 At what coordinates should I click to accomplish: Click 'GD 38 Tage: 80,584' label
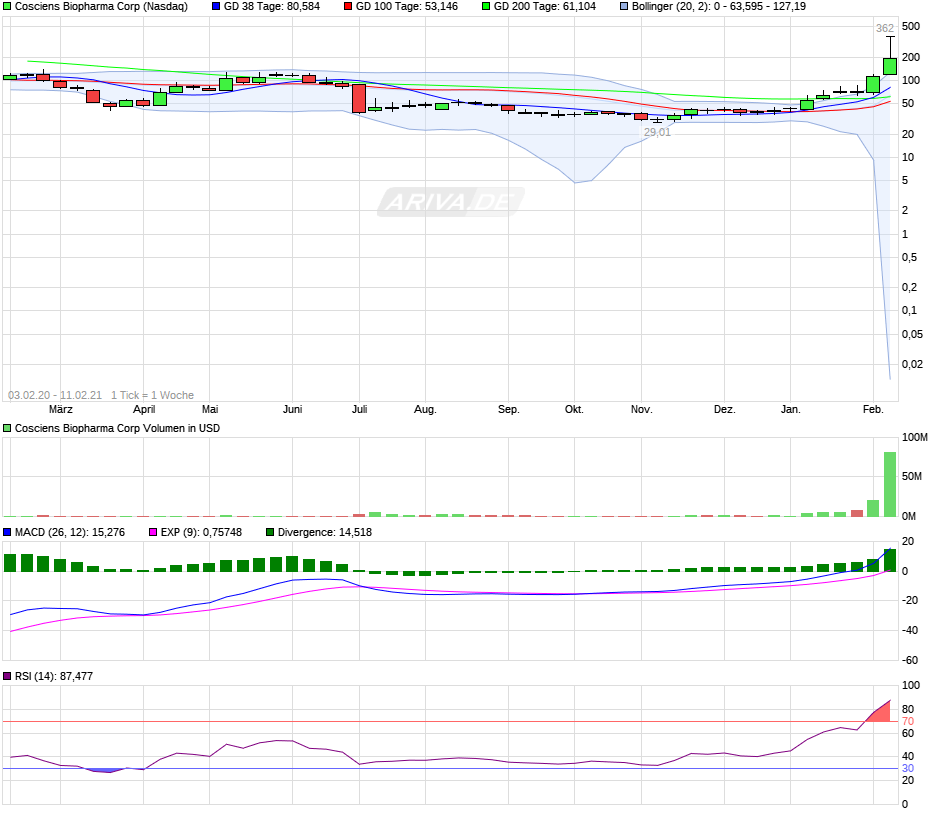[x=272, y=7]
